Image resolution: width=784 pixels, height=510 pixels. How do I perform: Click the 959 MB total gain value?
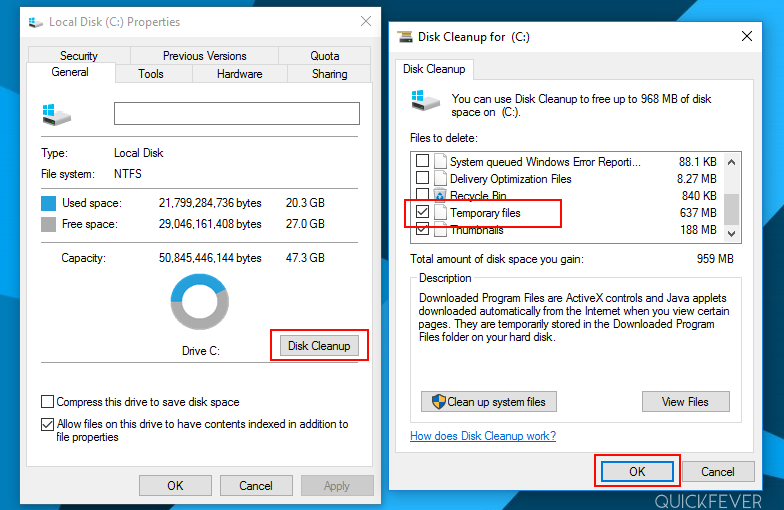pyautogui.click(x=715, y=258)
